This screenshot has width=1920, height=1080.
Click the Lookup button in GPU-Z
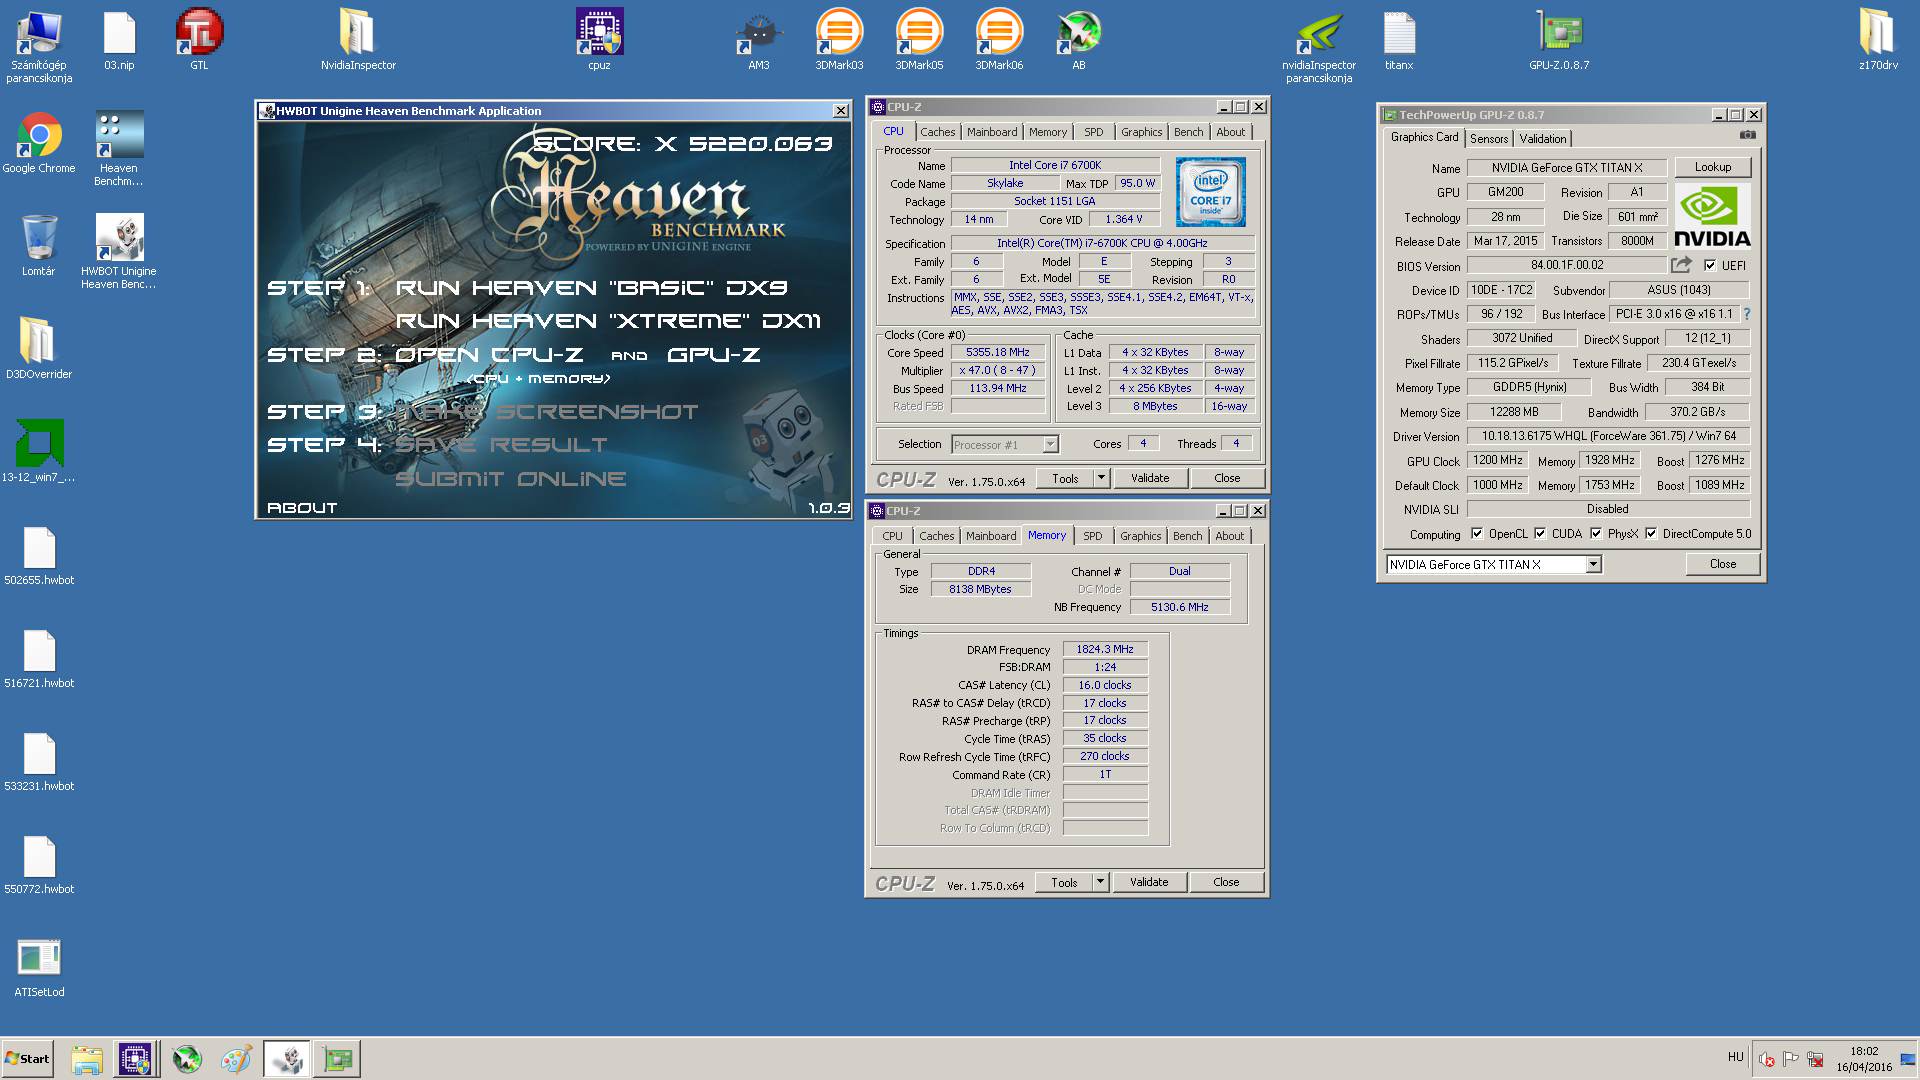tap(1713, 167)
